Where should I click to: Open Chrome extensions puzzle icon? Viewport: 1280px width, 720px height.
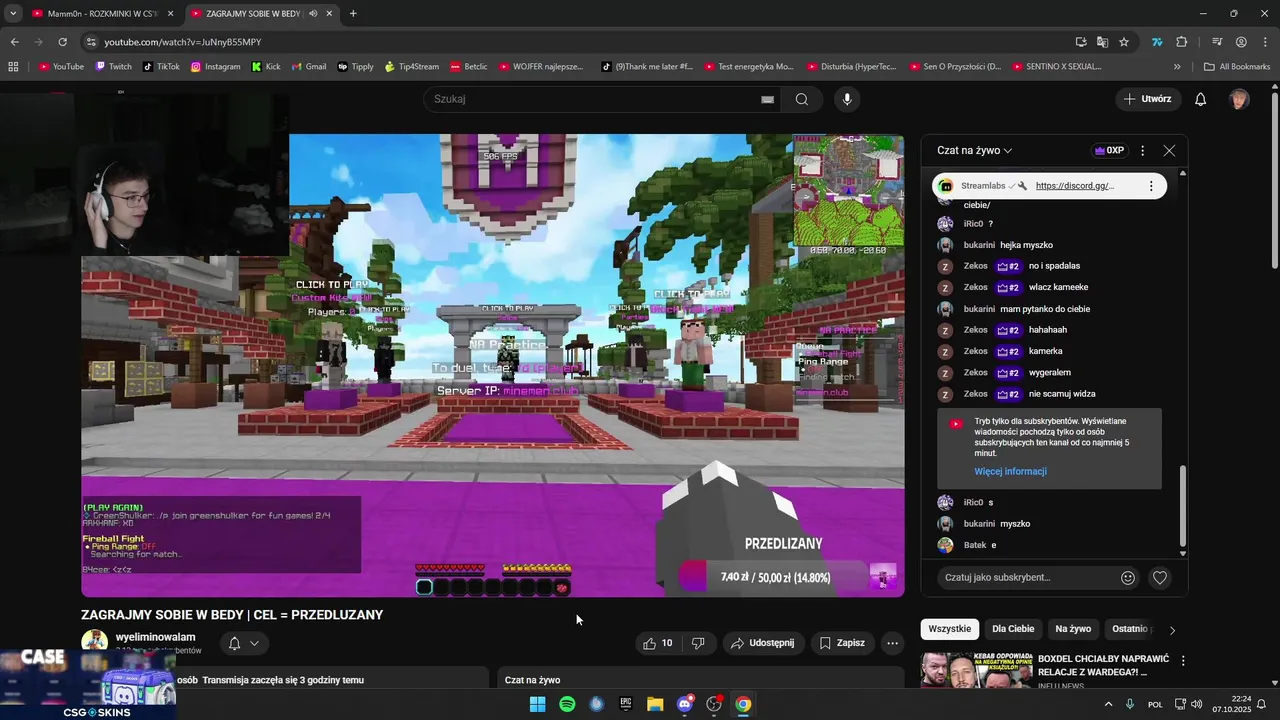point(1181,42)
